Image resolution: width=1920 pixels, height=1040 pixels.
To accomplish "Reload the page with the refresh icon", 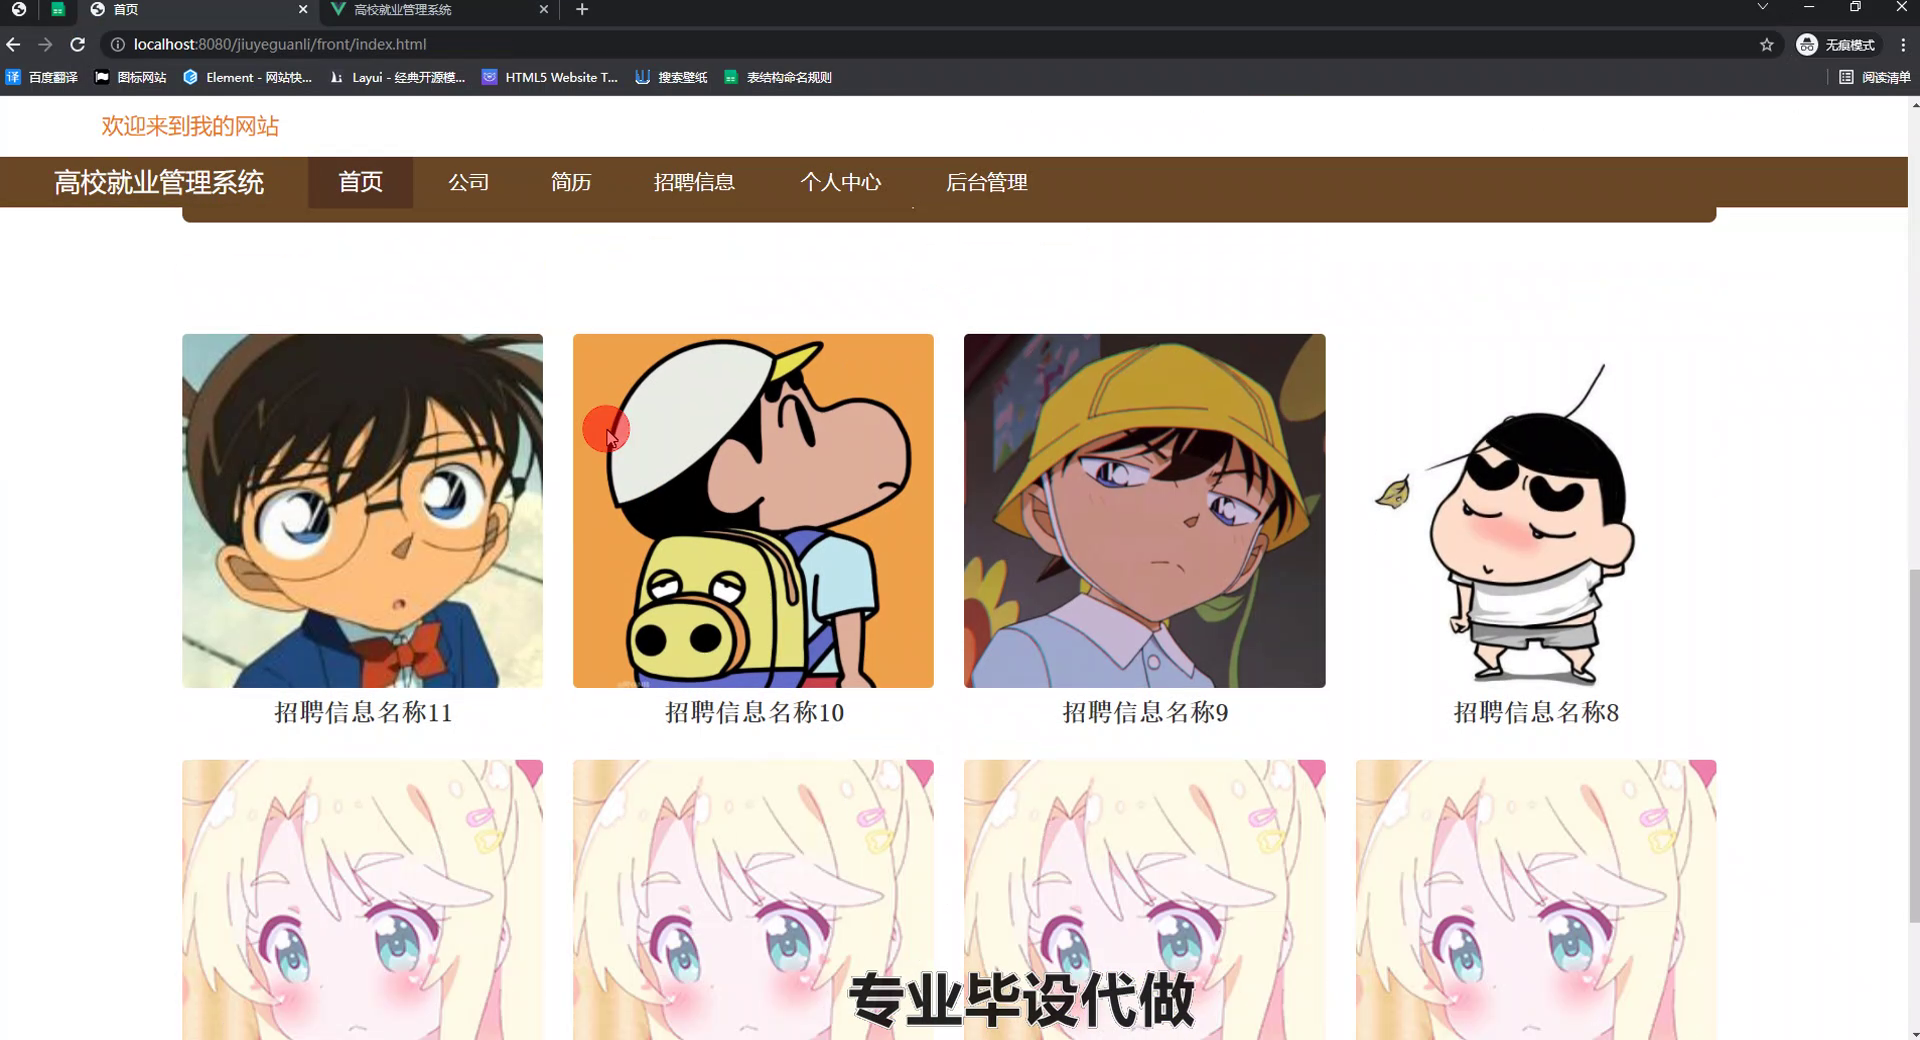I will point(77,44).
